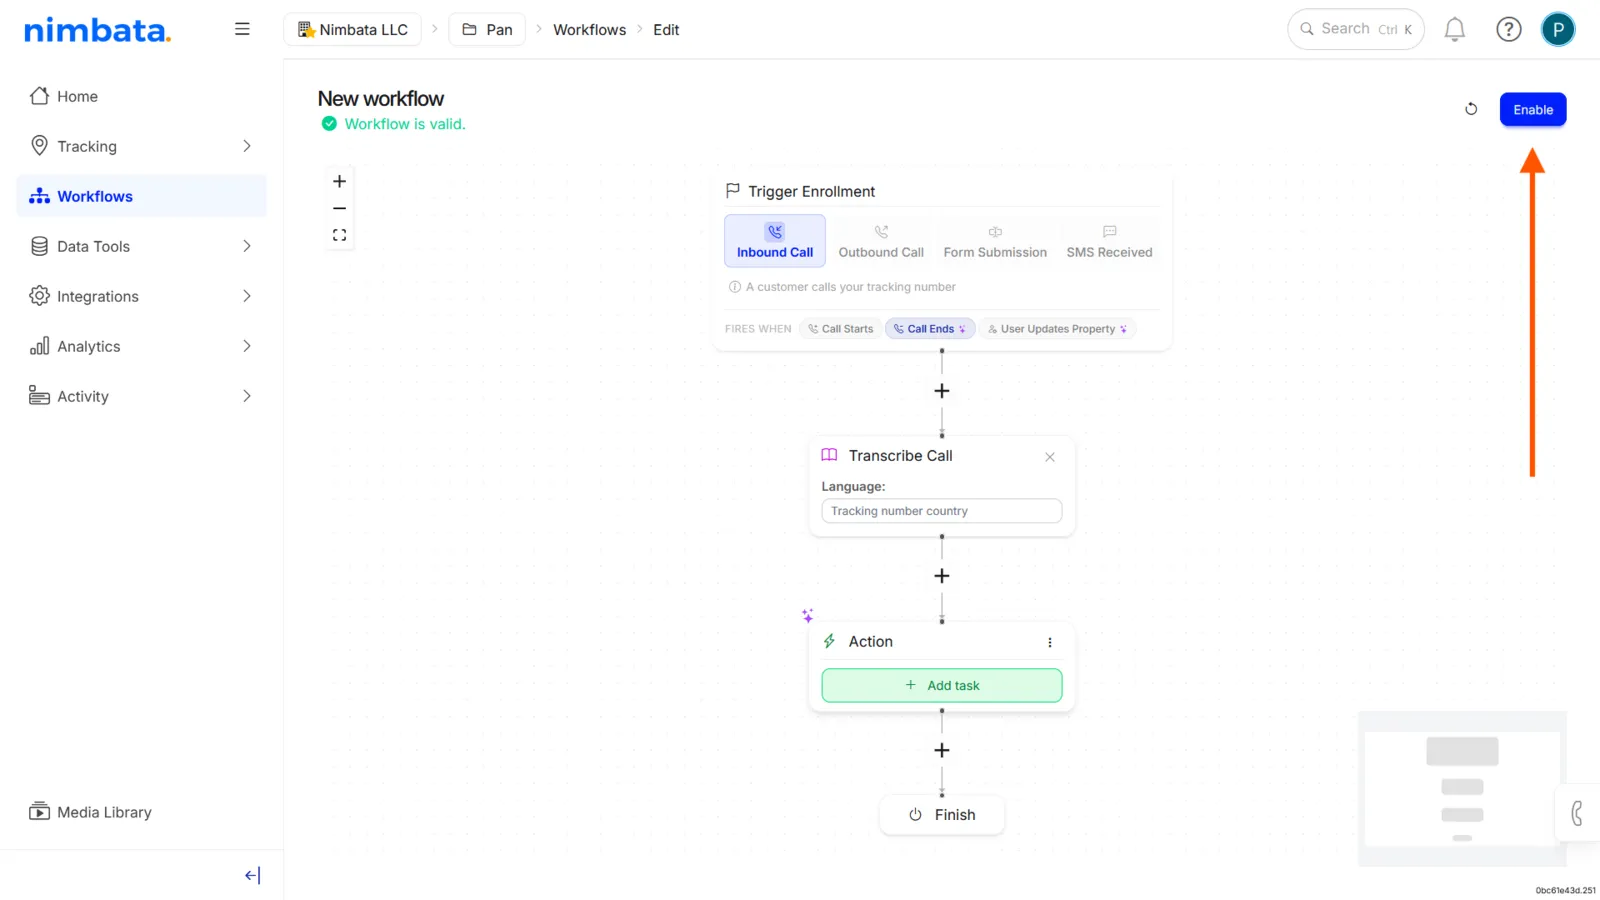Open the notifications bell
This screenshot has height=900, width=1600.
(1455, 30)
